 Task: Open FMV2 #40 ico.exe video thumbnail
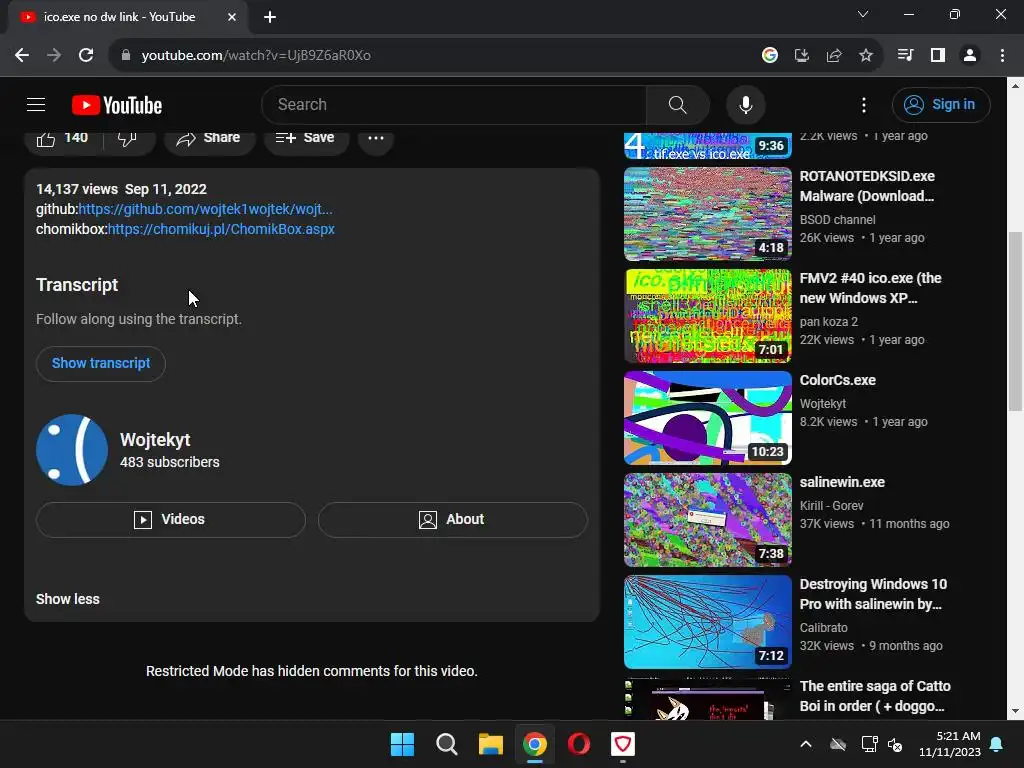pos(707,316)
